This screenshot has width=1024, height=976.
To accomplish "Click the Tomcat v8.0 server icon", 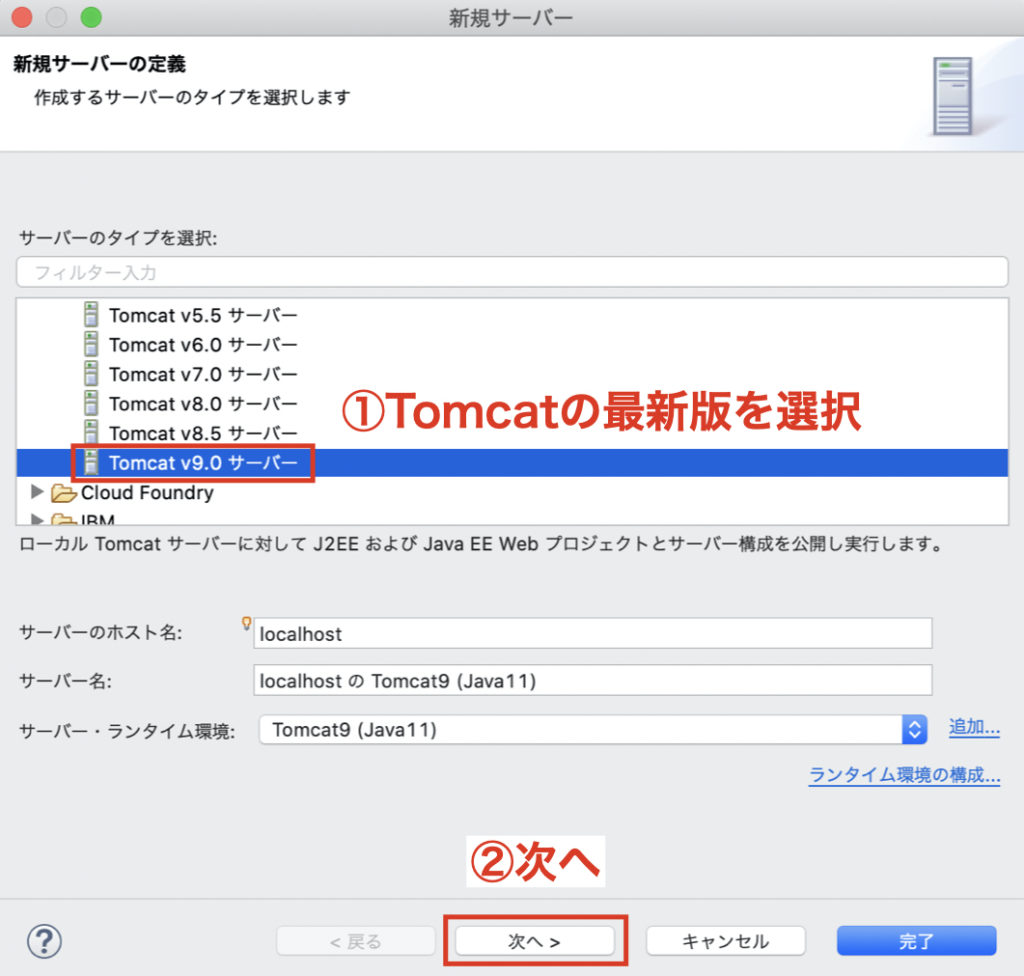I will pyautogui.click(x=91, y=402).
